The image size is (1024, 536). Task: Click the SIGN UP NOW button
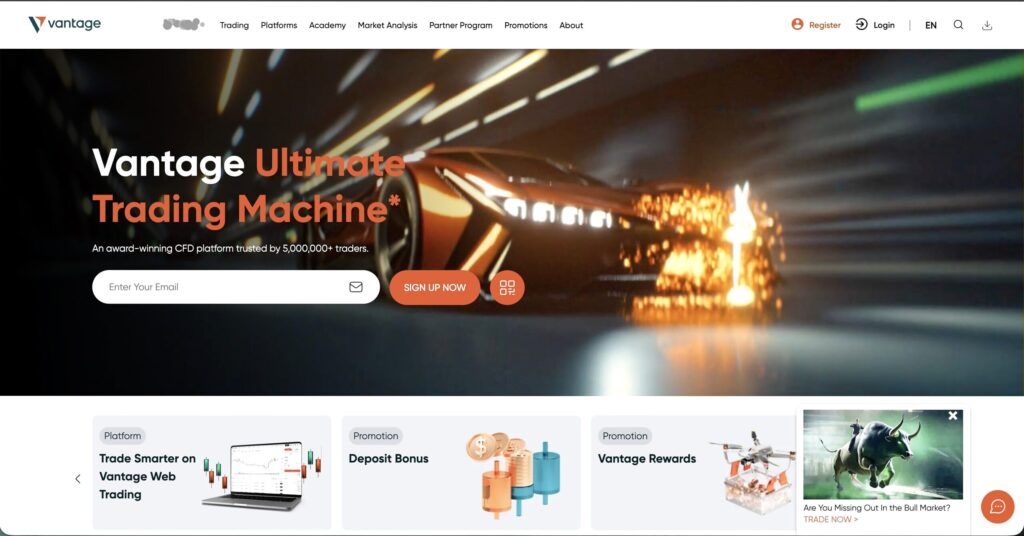point(434,287)
